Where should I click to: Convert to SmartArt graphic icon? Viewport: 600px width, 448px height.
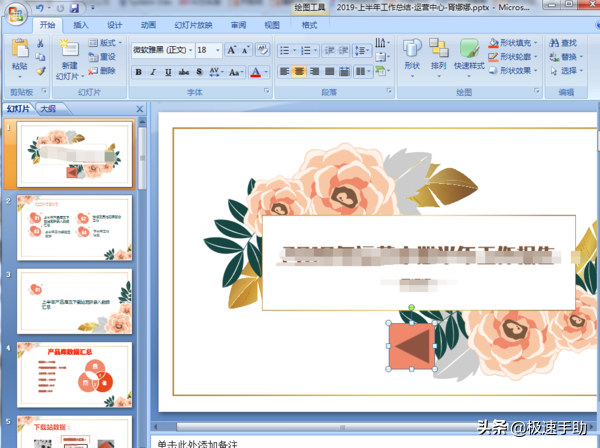(x=382, y=71)
